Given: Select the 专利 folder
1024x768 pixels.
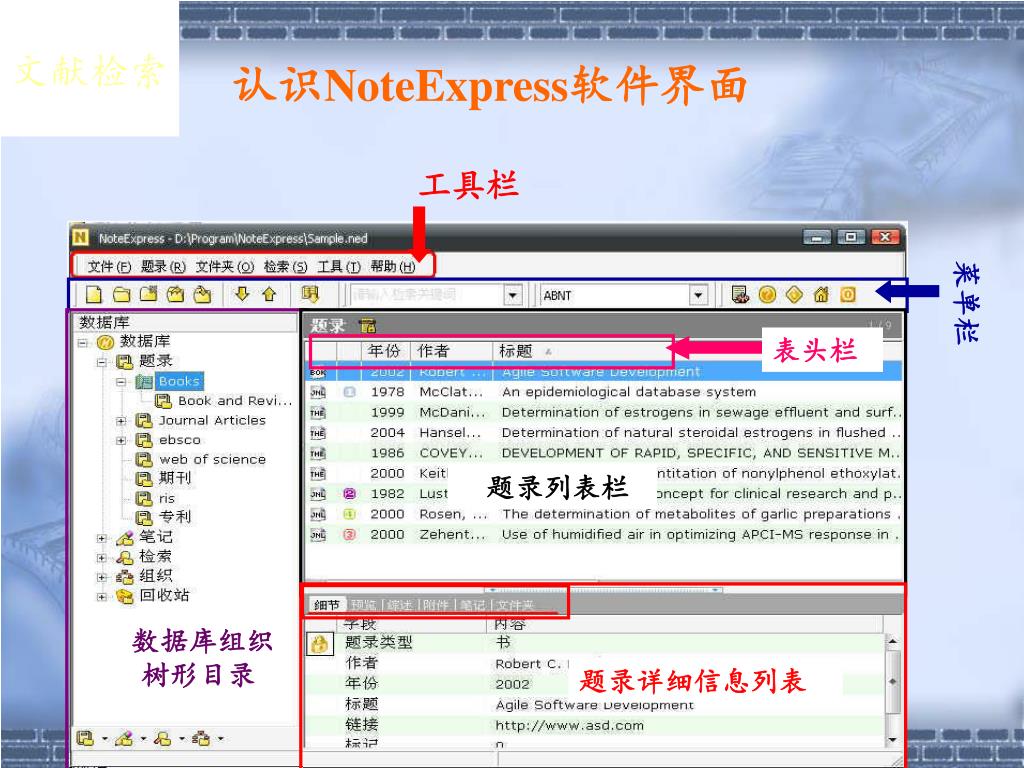Looking at the screenshot, I should point(175,517).
